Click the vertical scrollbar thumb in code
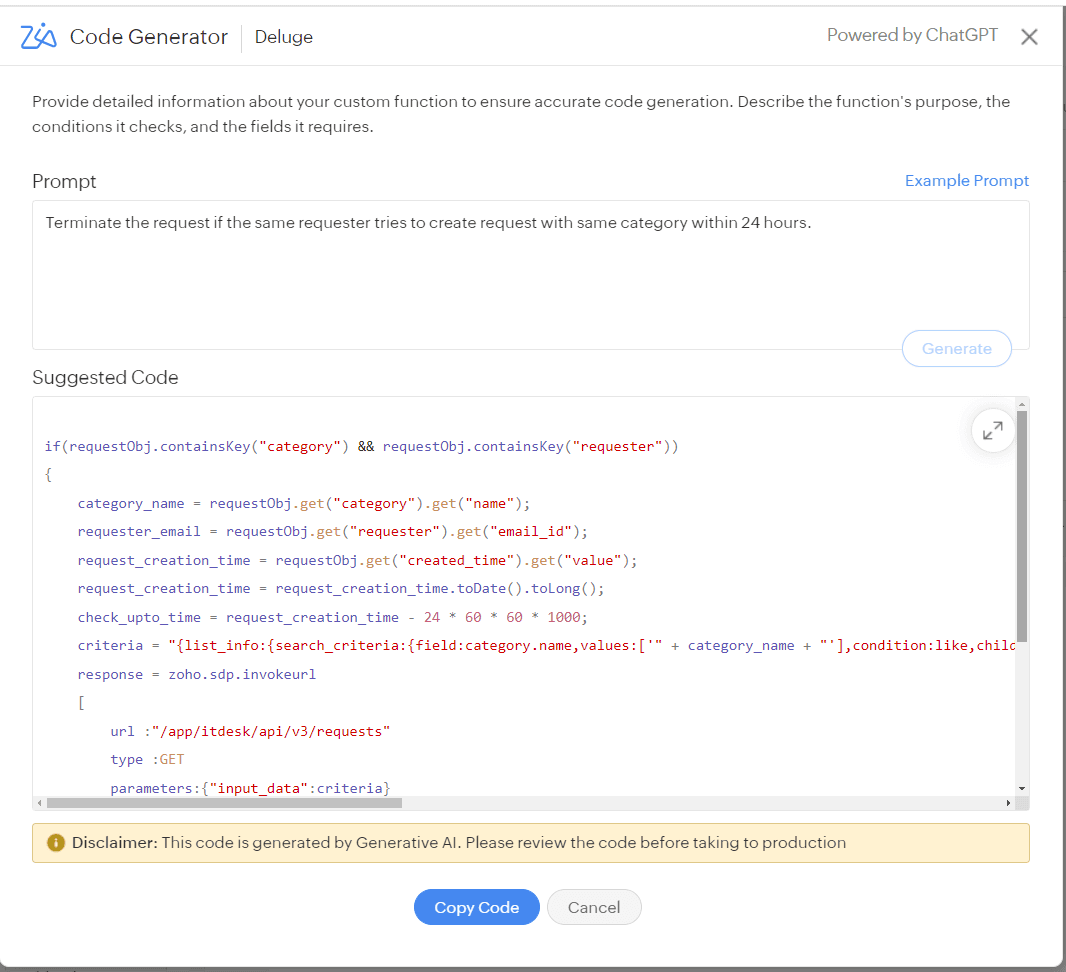 (x=1021, y=525)
